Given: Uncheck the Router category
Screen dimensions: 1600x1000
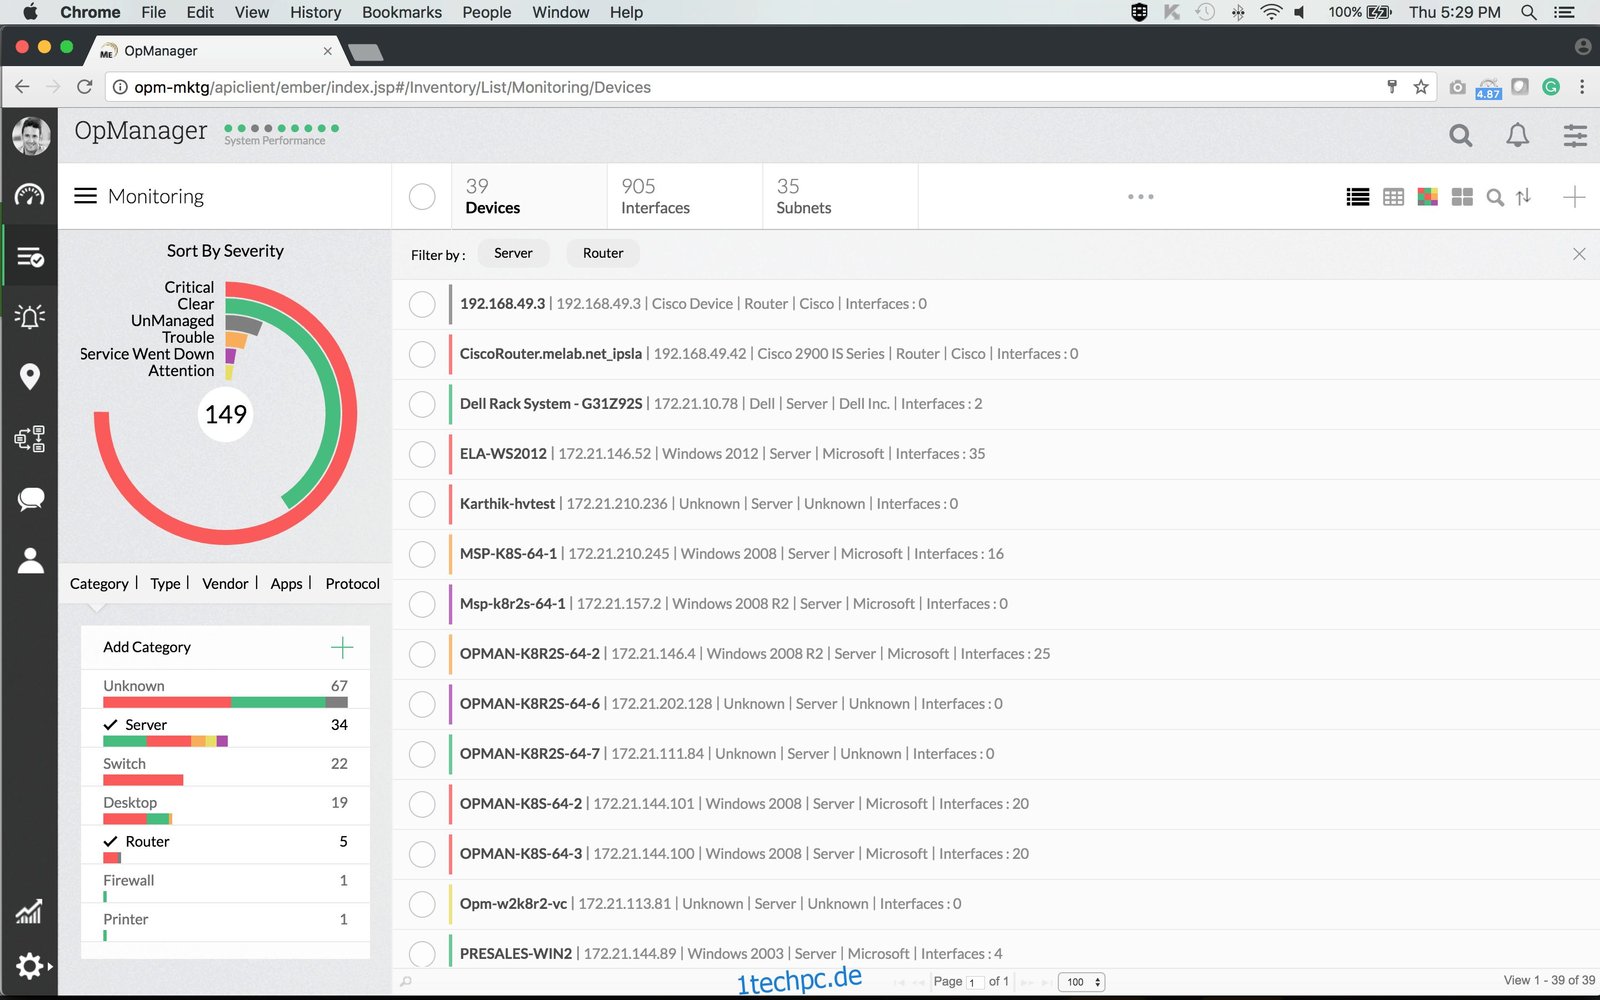Looking at the screenshot, I should [225, 846].
